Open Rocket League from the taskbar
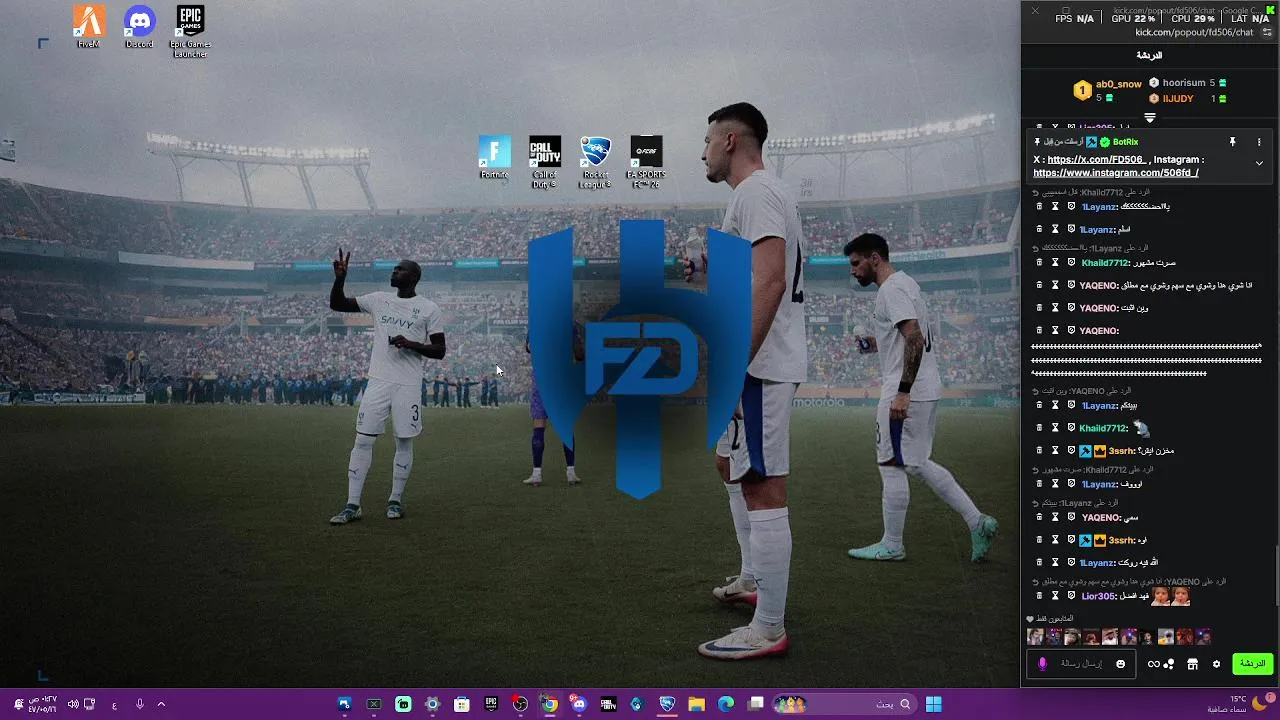 pos(667,704)
